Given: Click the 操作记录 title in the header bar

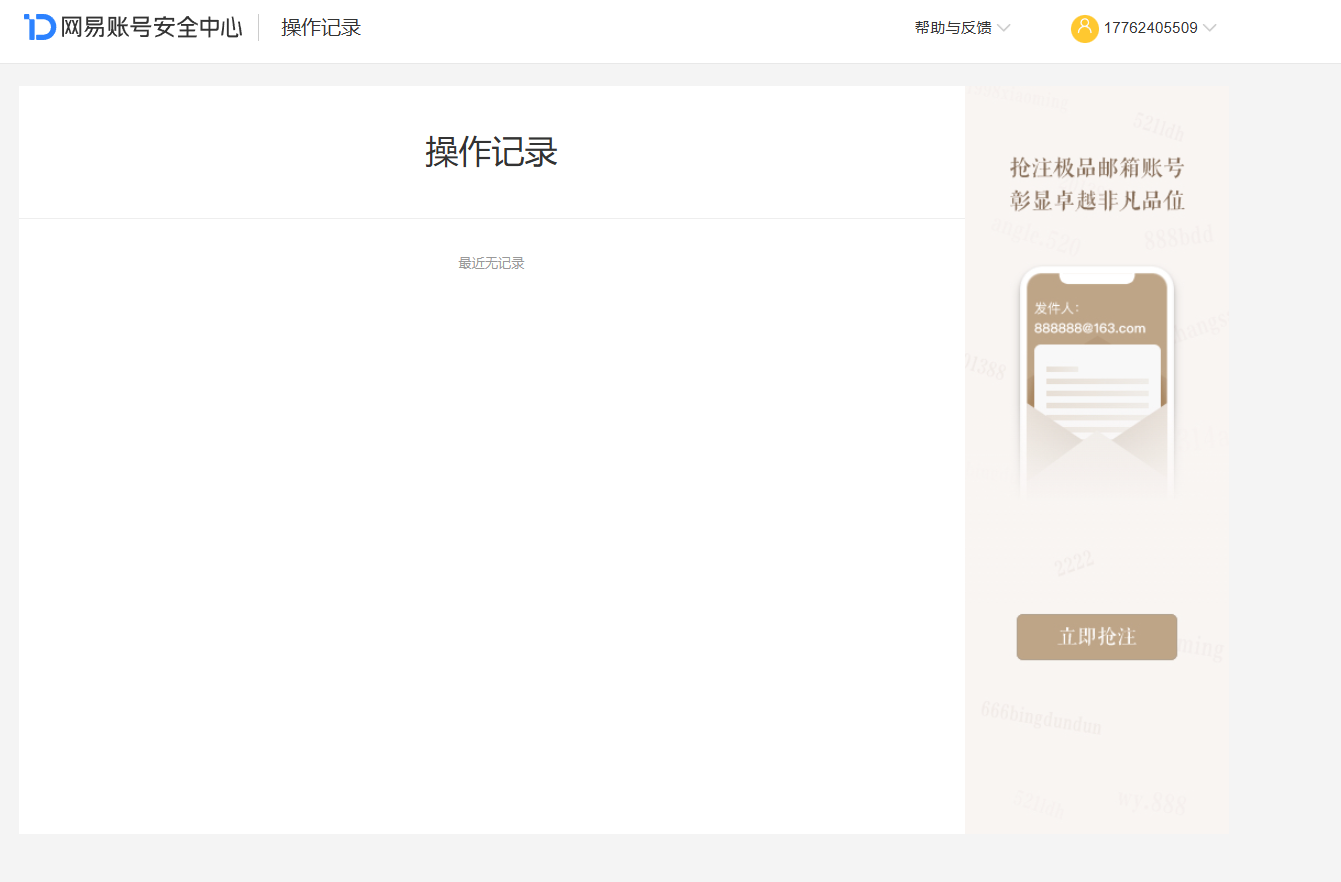Looking at the screenshot, I should tap(321, 28).
